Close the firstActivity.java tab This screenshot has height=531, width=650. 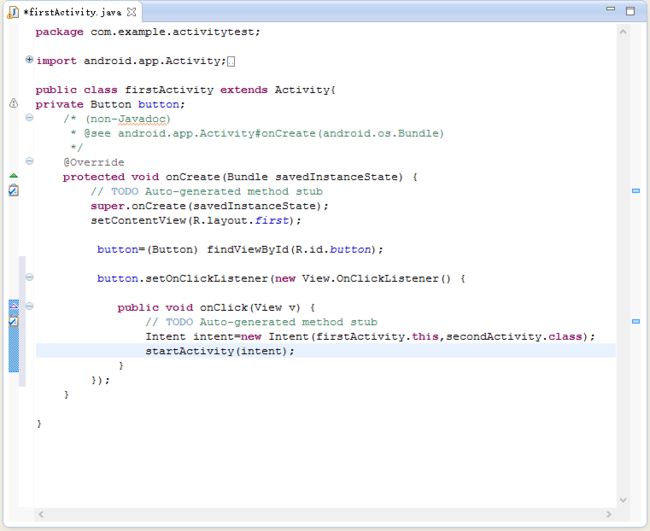(131, 12)
